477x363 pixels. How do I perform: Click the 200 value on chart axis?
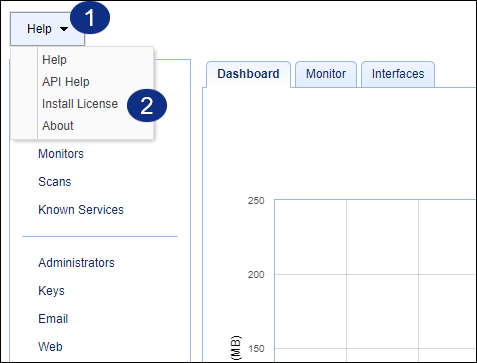(x=256, y=275)
